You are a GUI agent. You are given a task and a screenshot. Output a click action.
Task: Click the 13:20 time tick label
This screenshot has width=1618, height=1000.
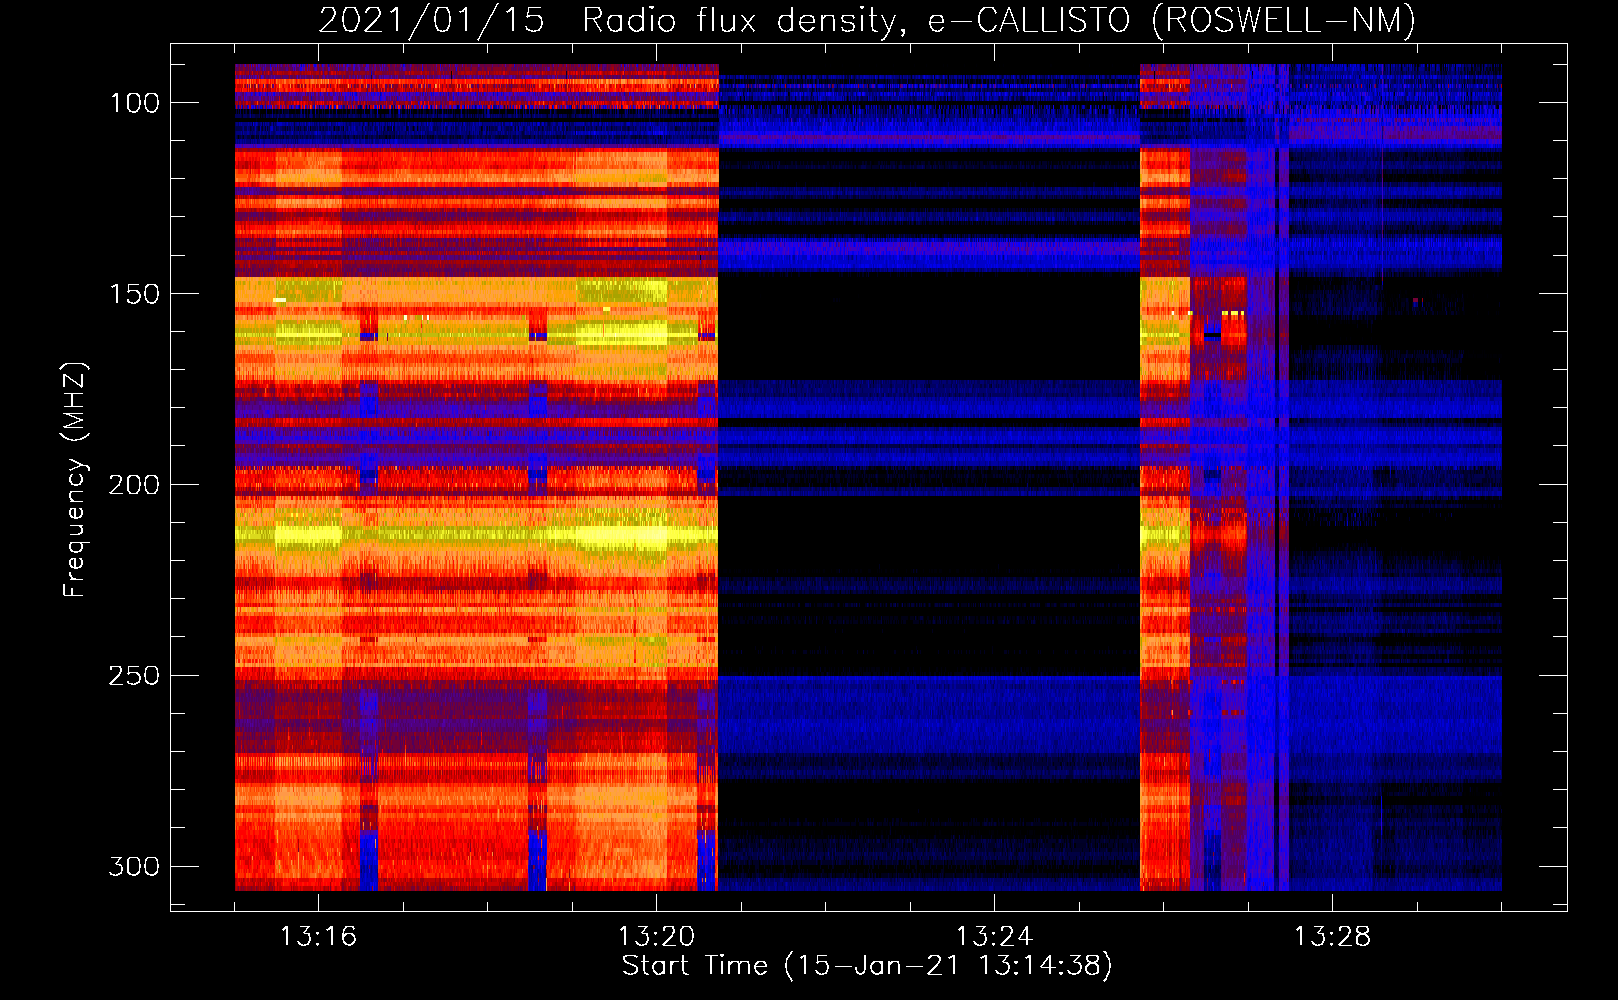(656, 937)
